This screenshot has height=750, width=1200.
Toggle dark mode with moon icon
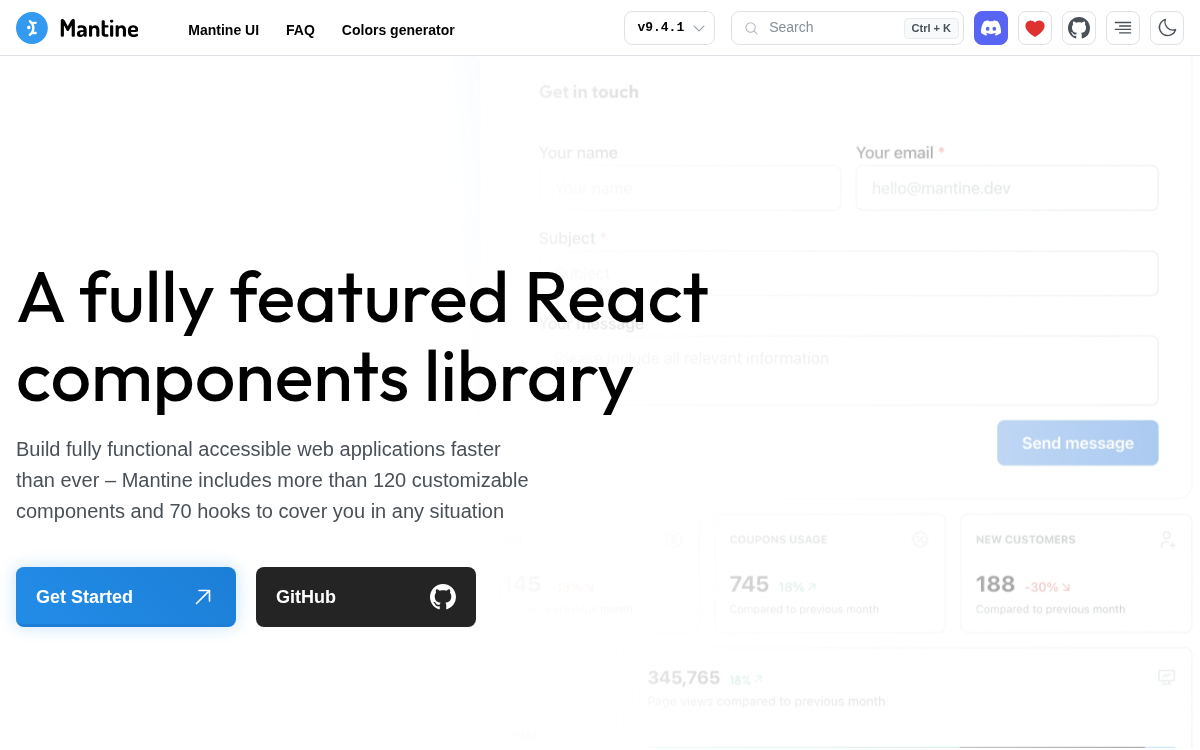point(1167,28)
